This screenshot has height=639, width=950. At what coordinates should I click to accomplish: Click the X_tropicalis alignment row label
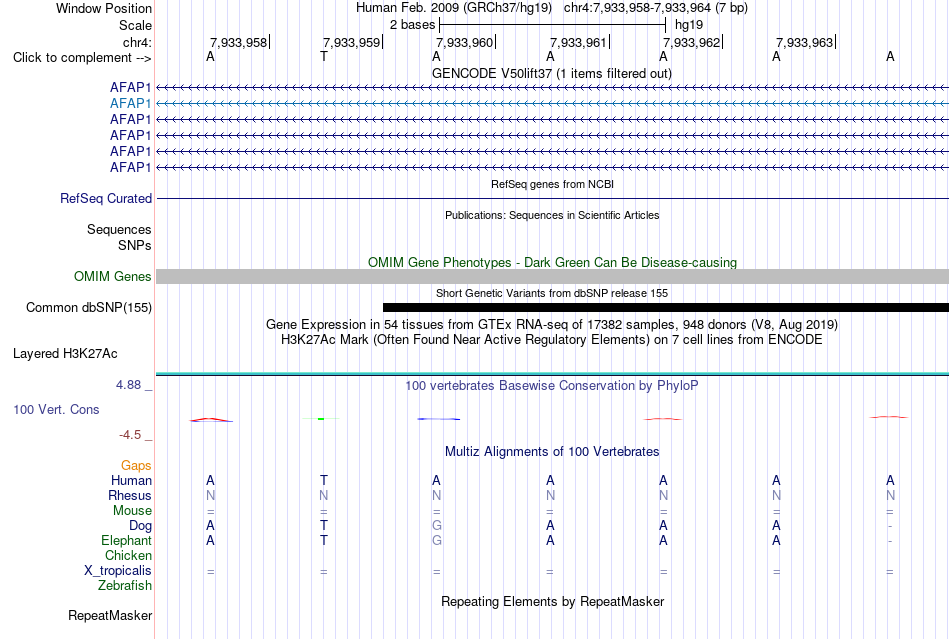(x=118, y=571)
